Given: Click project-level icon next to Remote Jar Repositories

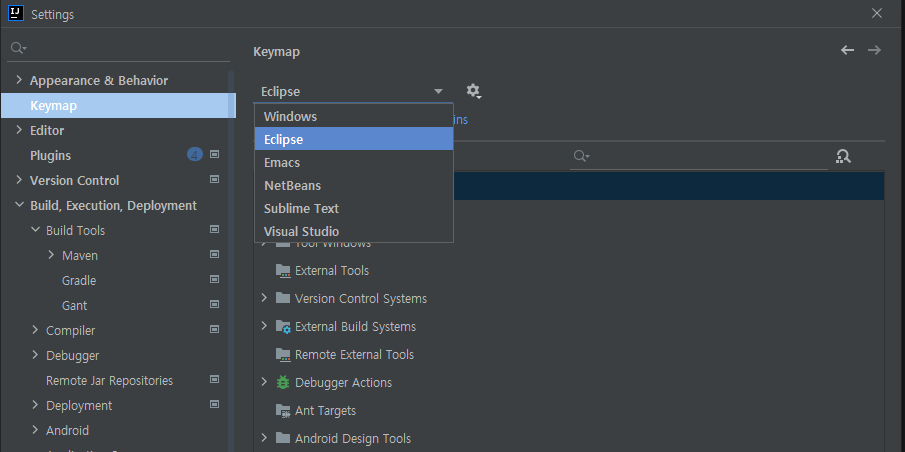Looking at the screenshot, I should 215,380.
